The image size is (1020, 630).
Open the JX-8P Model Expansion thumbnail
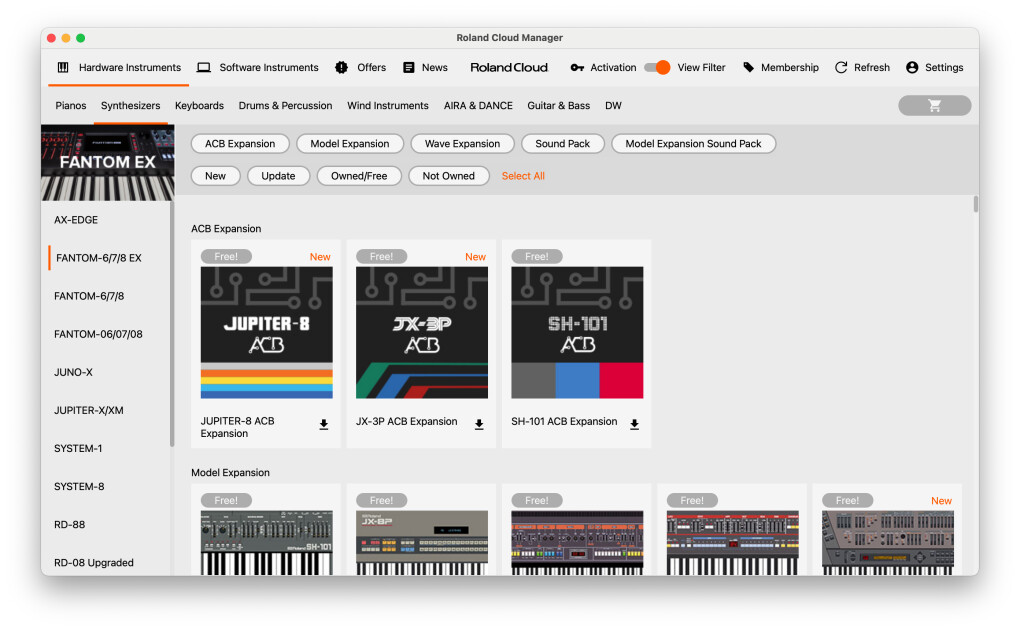point(422,542)
